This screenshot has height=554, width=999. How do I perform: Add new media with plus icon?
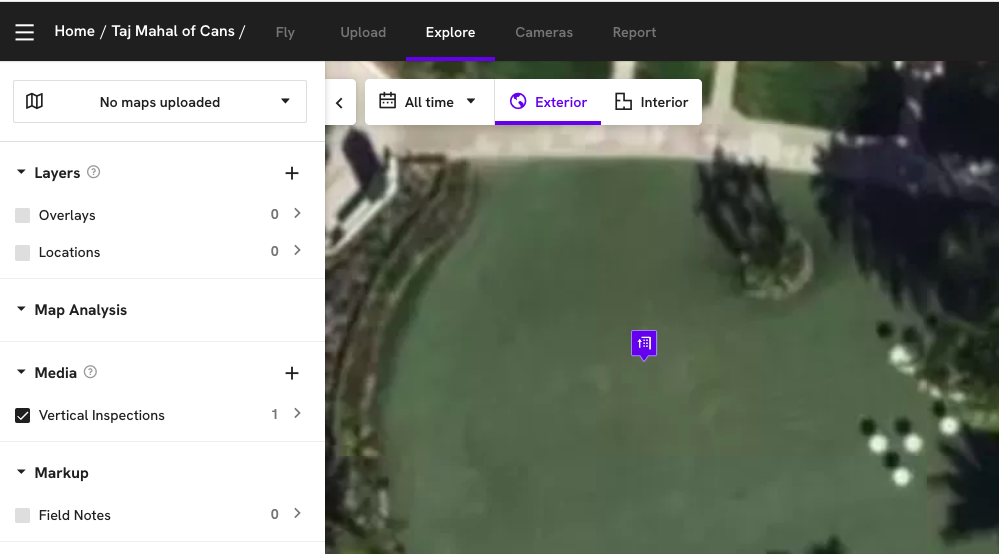coord(292,373)
